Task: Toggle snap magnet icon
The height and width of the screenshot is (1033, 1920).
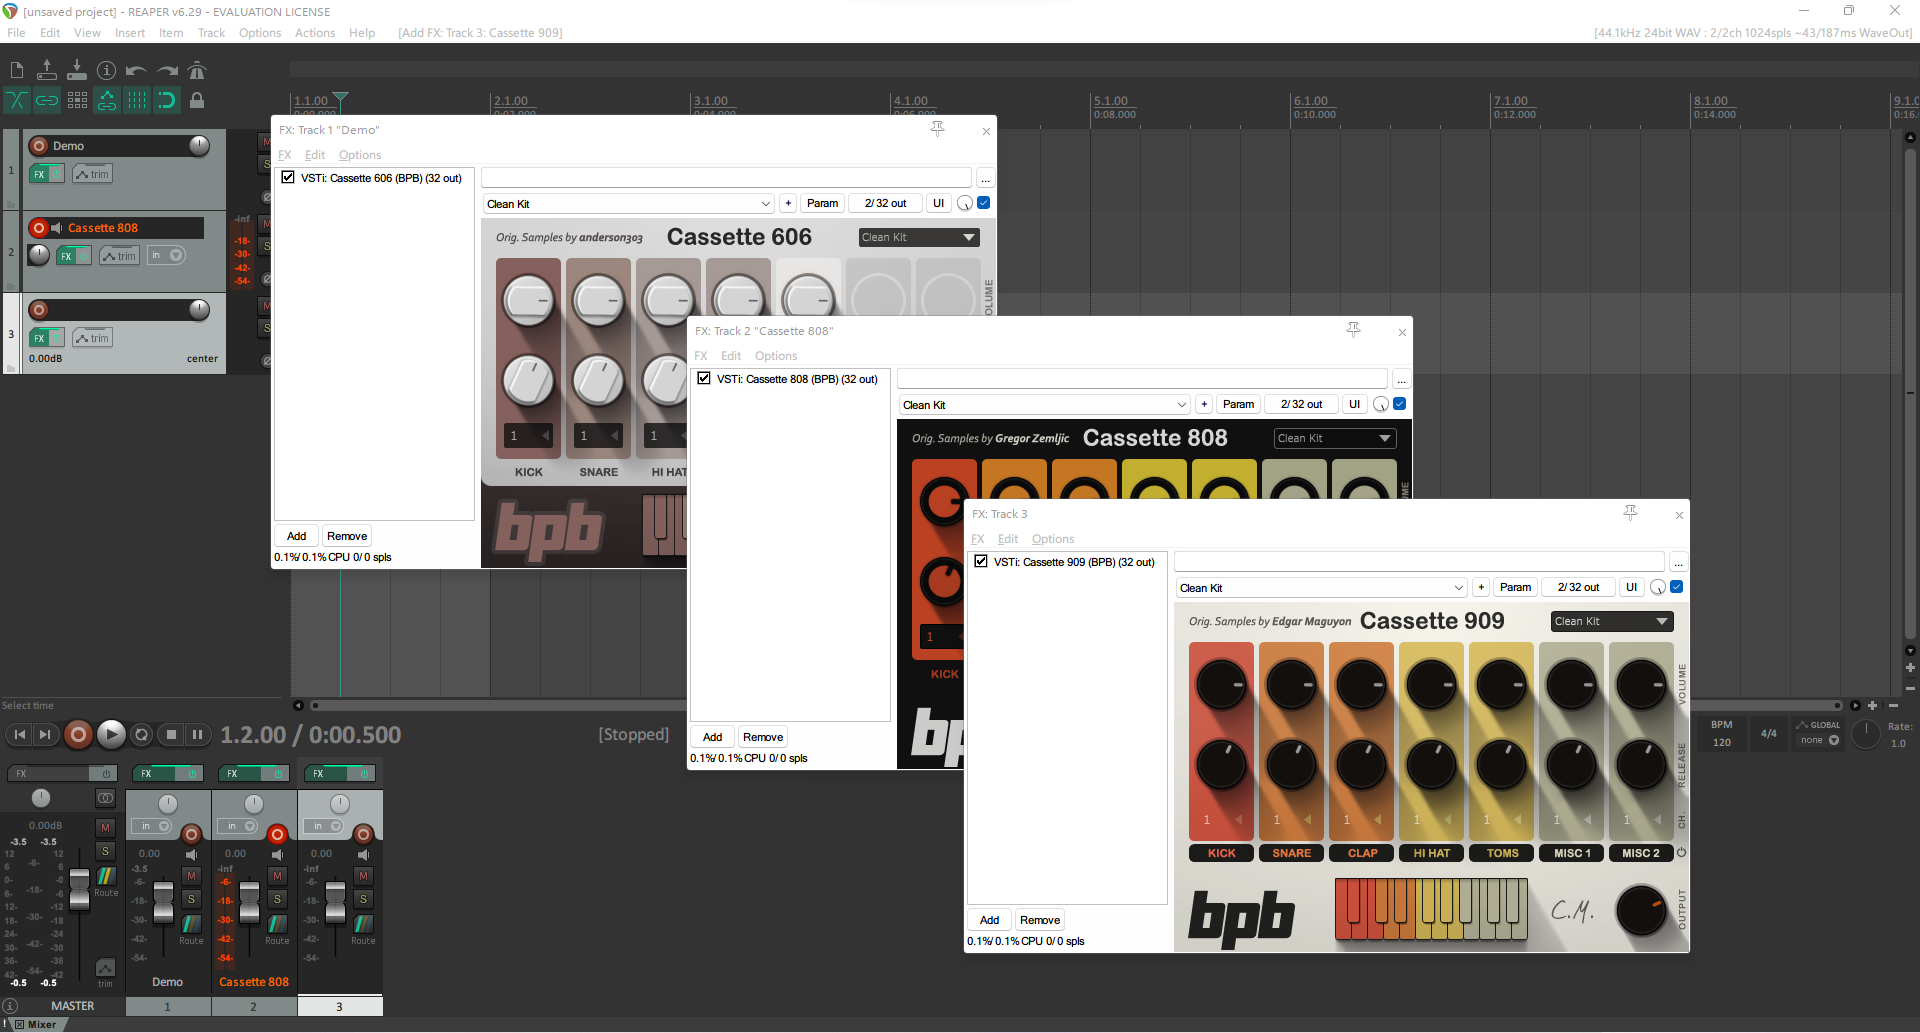Action: coord(167,100)
